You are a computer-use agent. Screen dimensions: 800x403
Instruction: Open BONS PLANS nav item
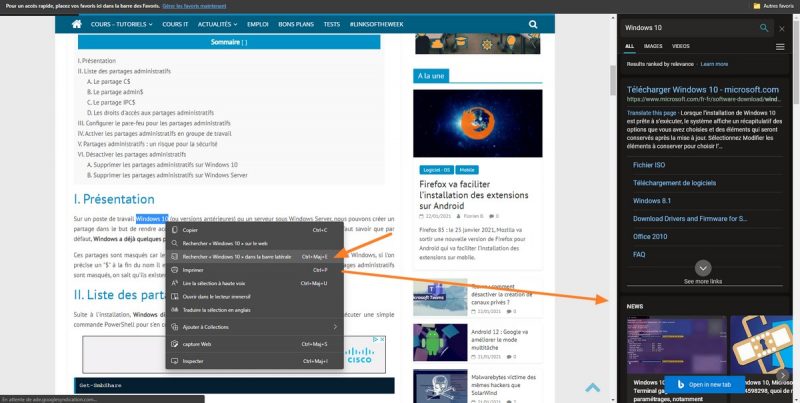[x=296, y=24]
